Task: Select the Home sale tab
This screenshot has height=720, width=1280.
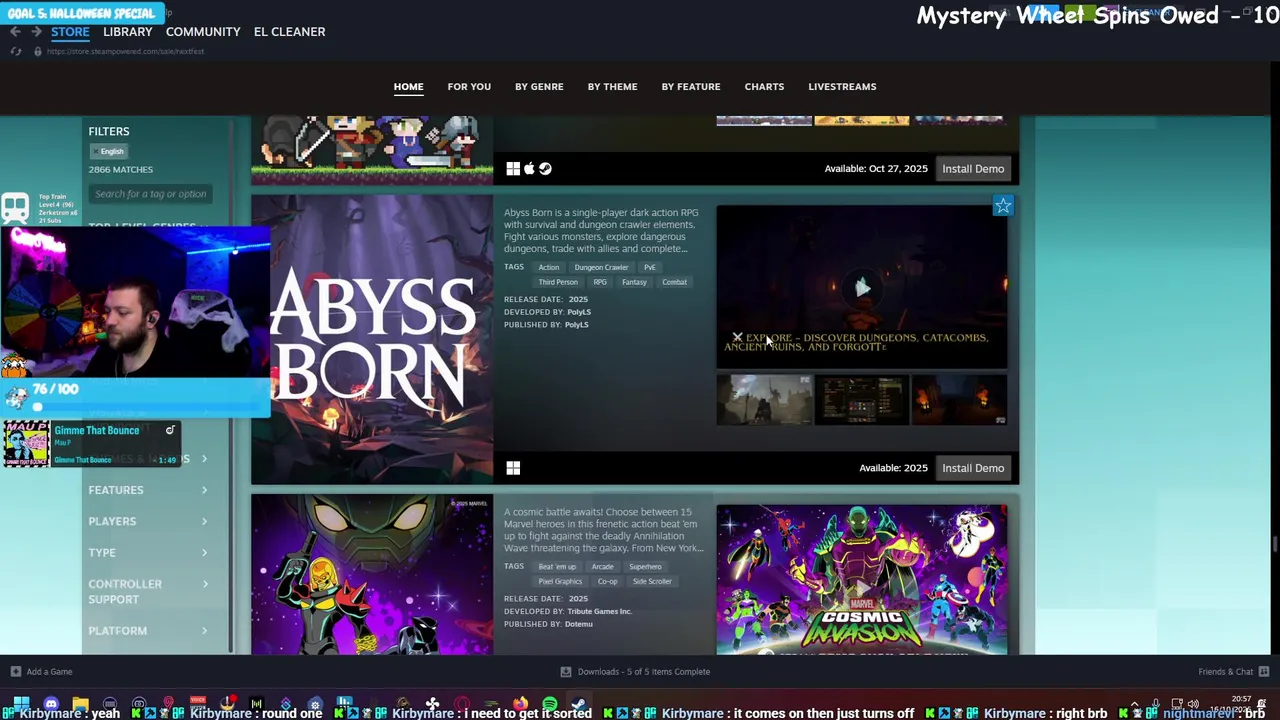Action: point(408,87)
